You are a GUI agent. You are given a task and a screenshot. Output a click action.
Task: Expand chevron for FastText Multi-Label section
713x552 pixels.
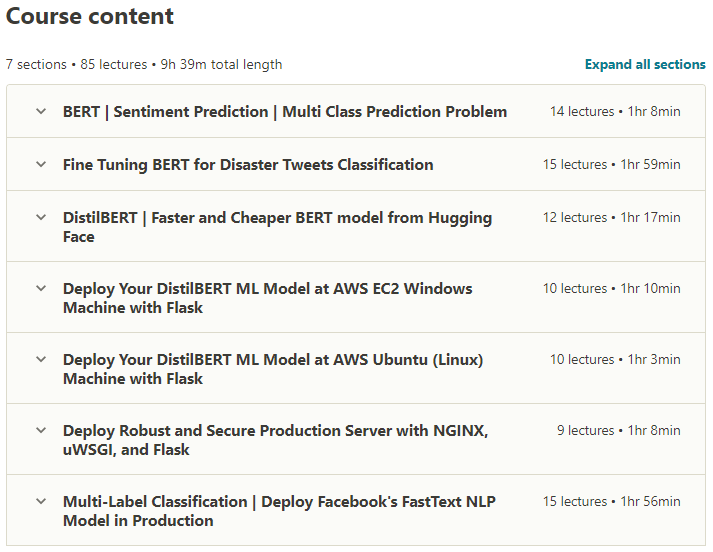click(41, 501)
